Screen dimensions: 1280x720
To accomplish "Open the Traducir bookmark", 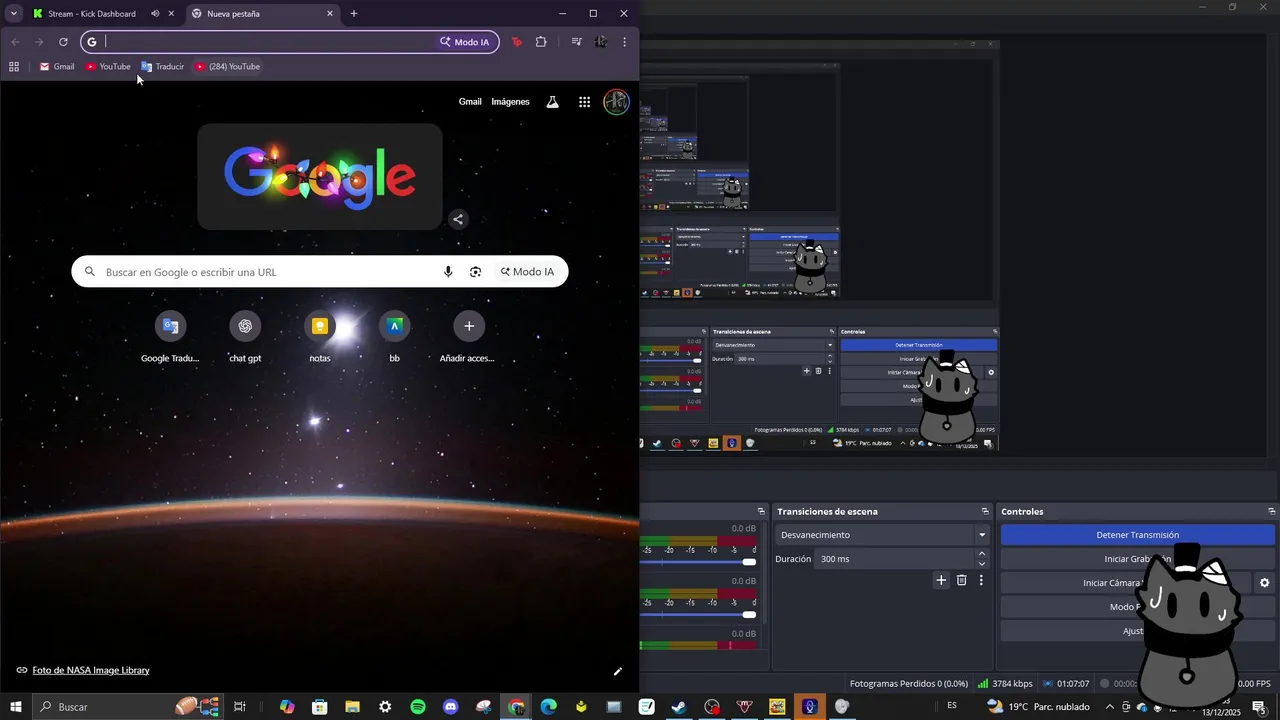I will [163, 67].
